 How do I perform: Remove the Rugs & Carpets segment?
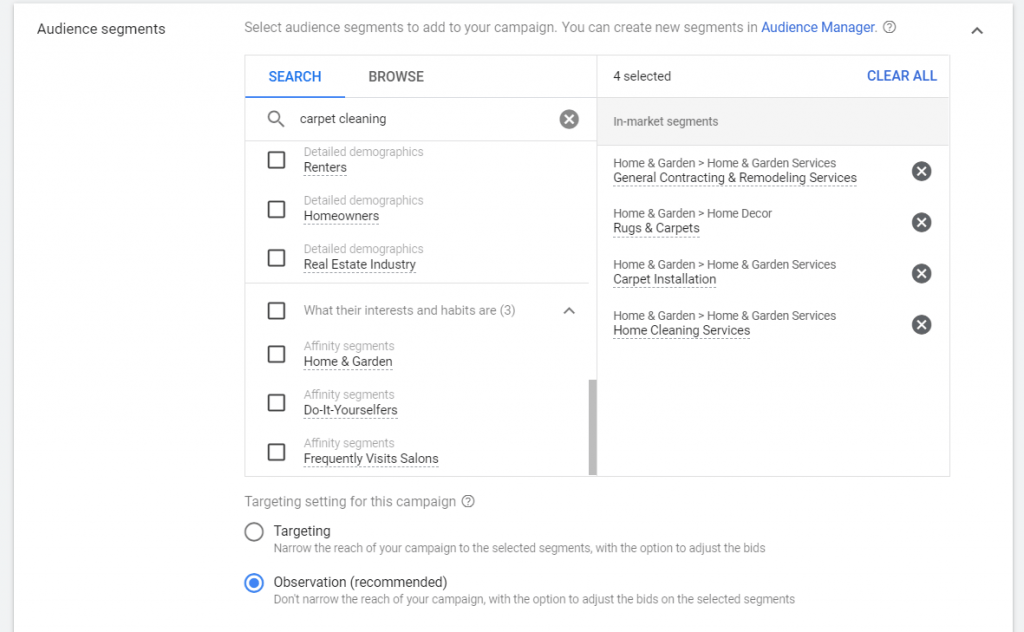coord(921,222)
